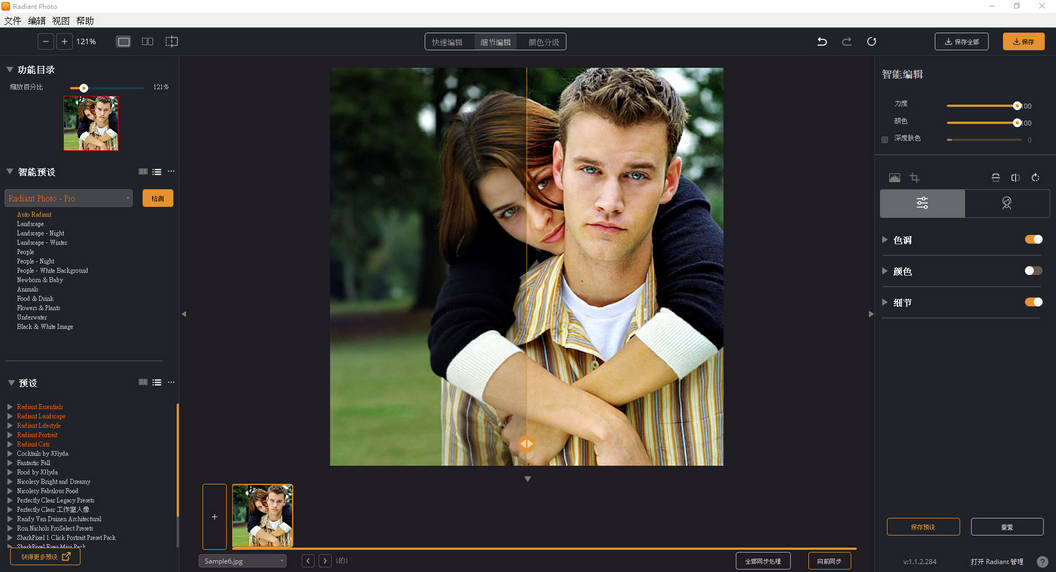Click the undo arrow icon
1056x572 pixels.
822,42
